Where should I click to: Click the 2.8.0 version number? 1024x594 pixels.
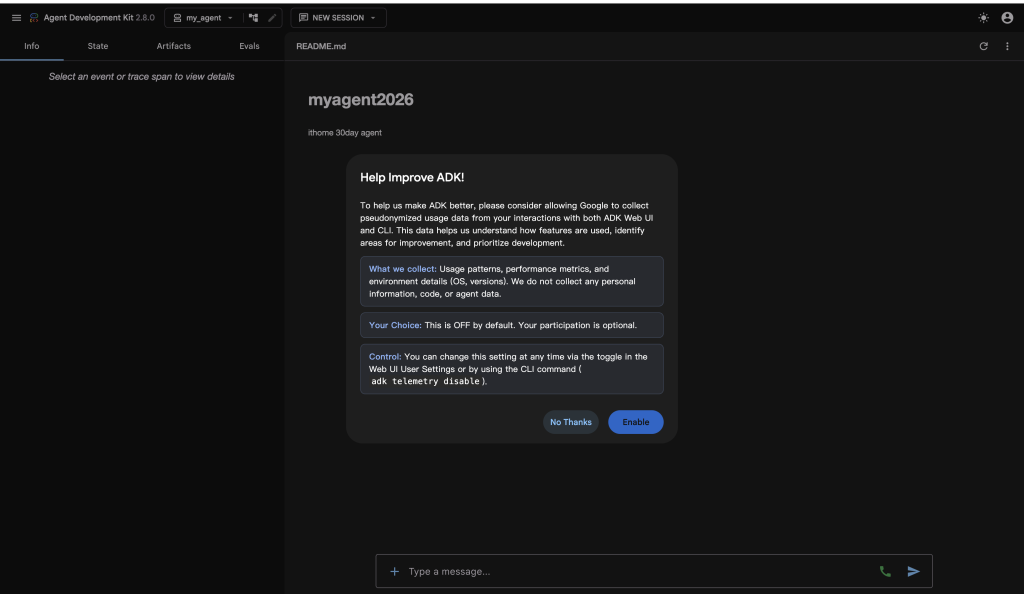click(x=145, y=18)
